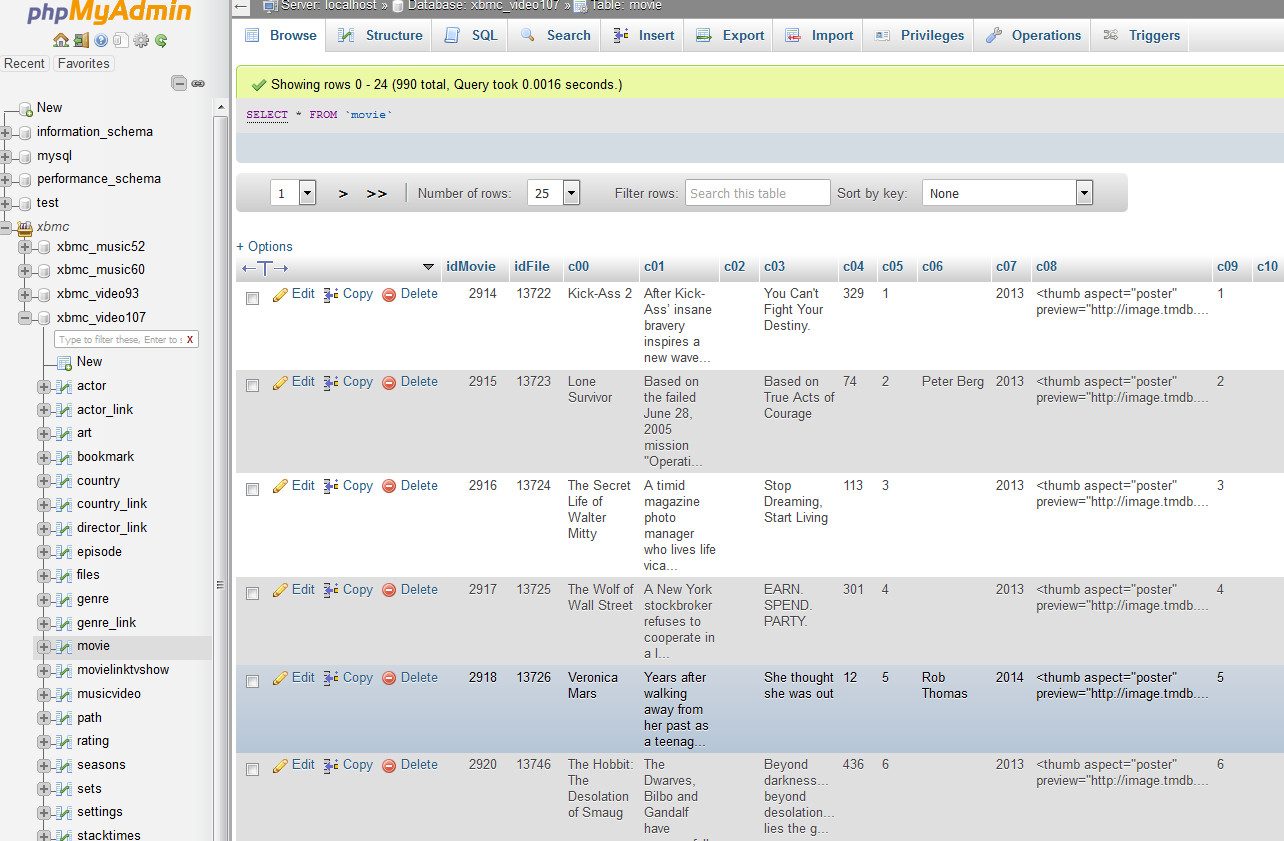Sort by the idMovie column header

[471, 267]
